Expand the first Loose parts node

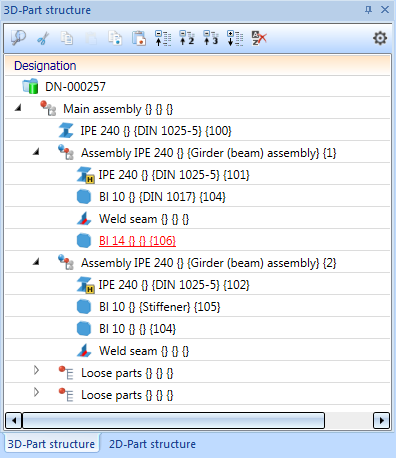(x=36, y=370)
